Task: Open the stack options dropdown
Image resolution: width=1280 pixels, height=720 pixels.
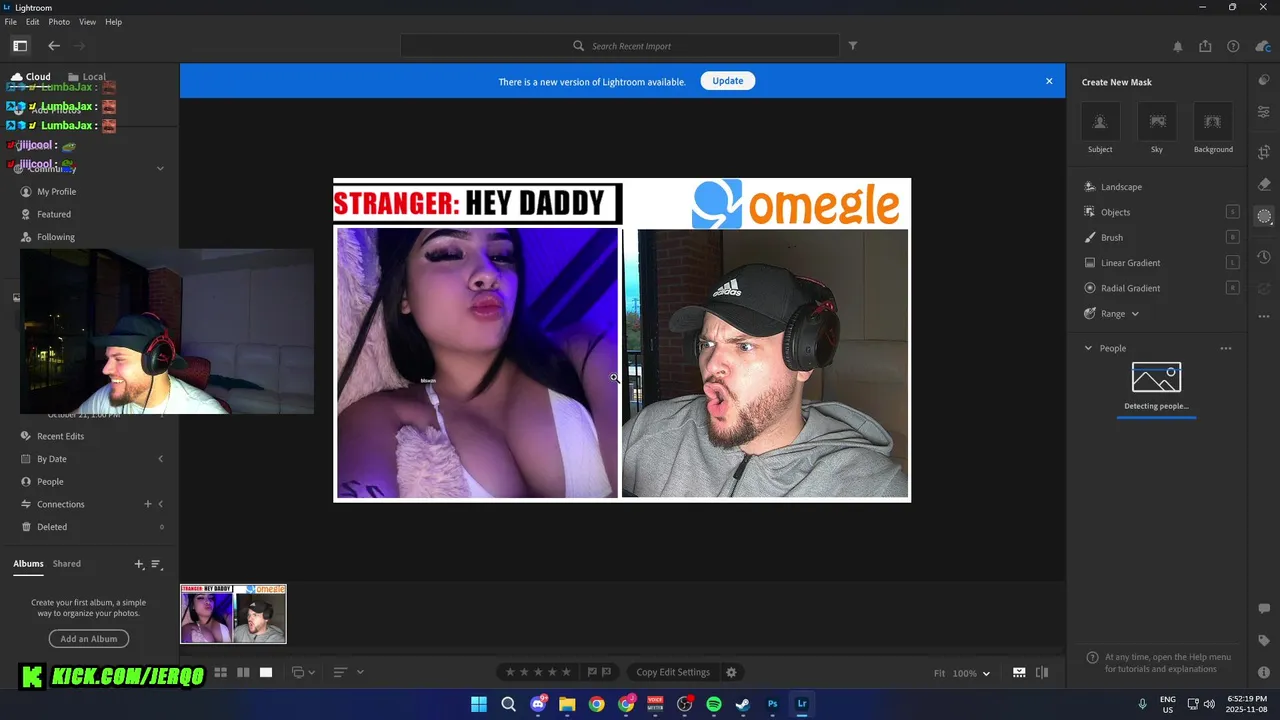Action: point(304,673)
